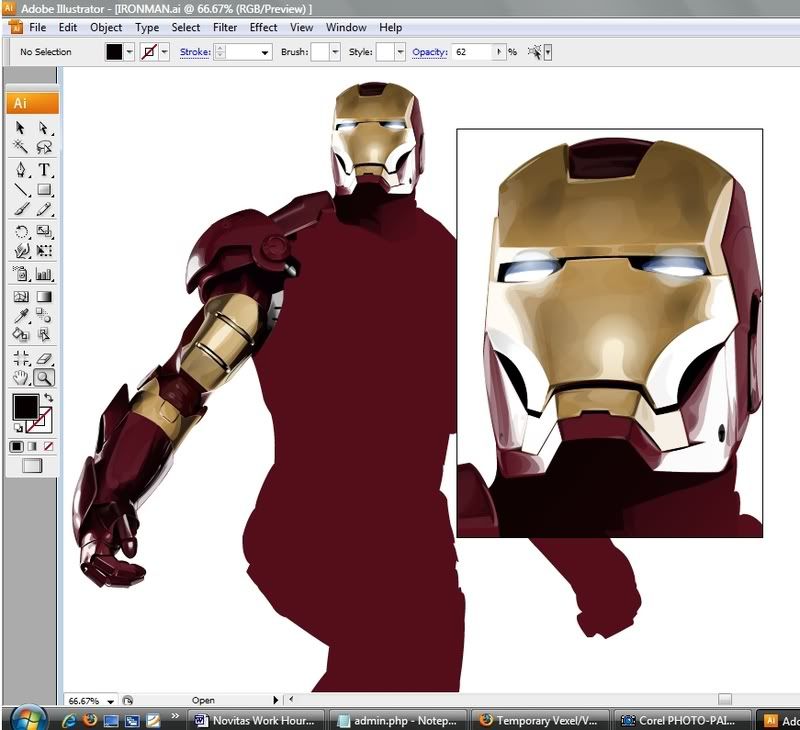Open the Brush dropdown
This screenshot has width=800, height=730.
click(x=335, y=52)
